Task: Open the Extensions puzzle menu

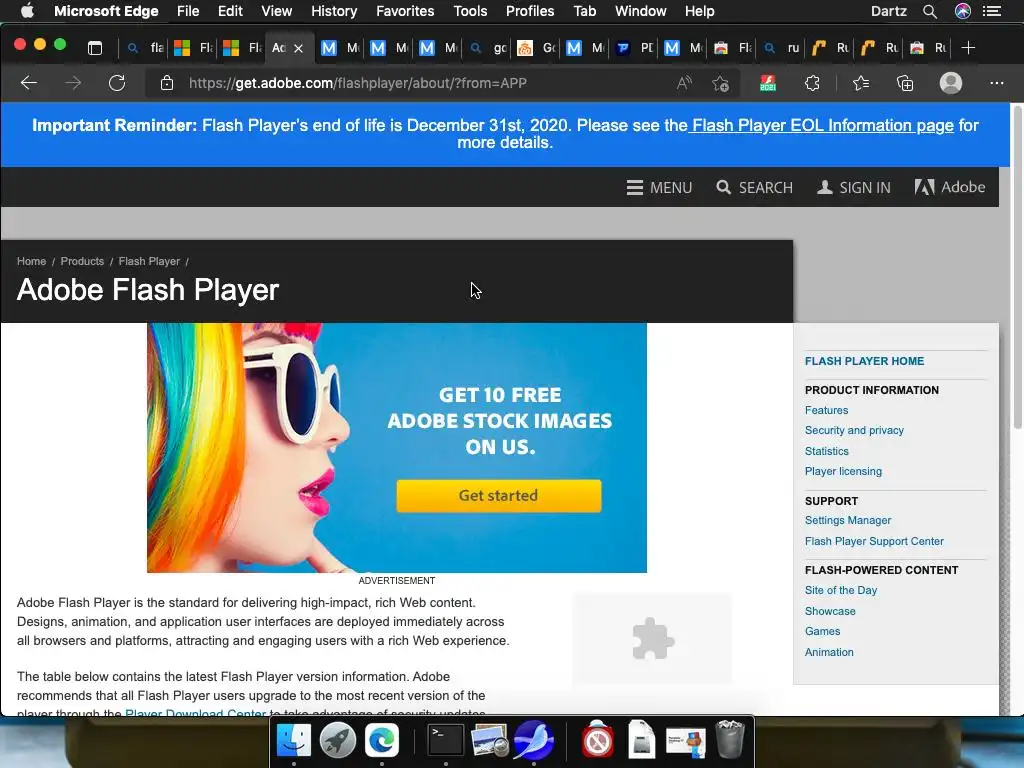Action: [812, 83]
